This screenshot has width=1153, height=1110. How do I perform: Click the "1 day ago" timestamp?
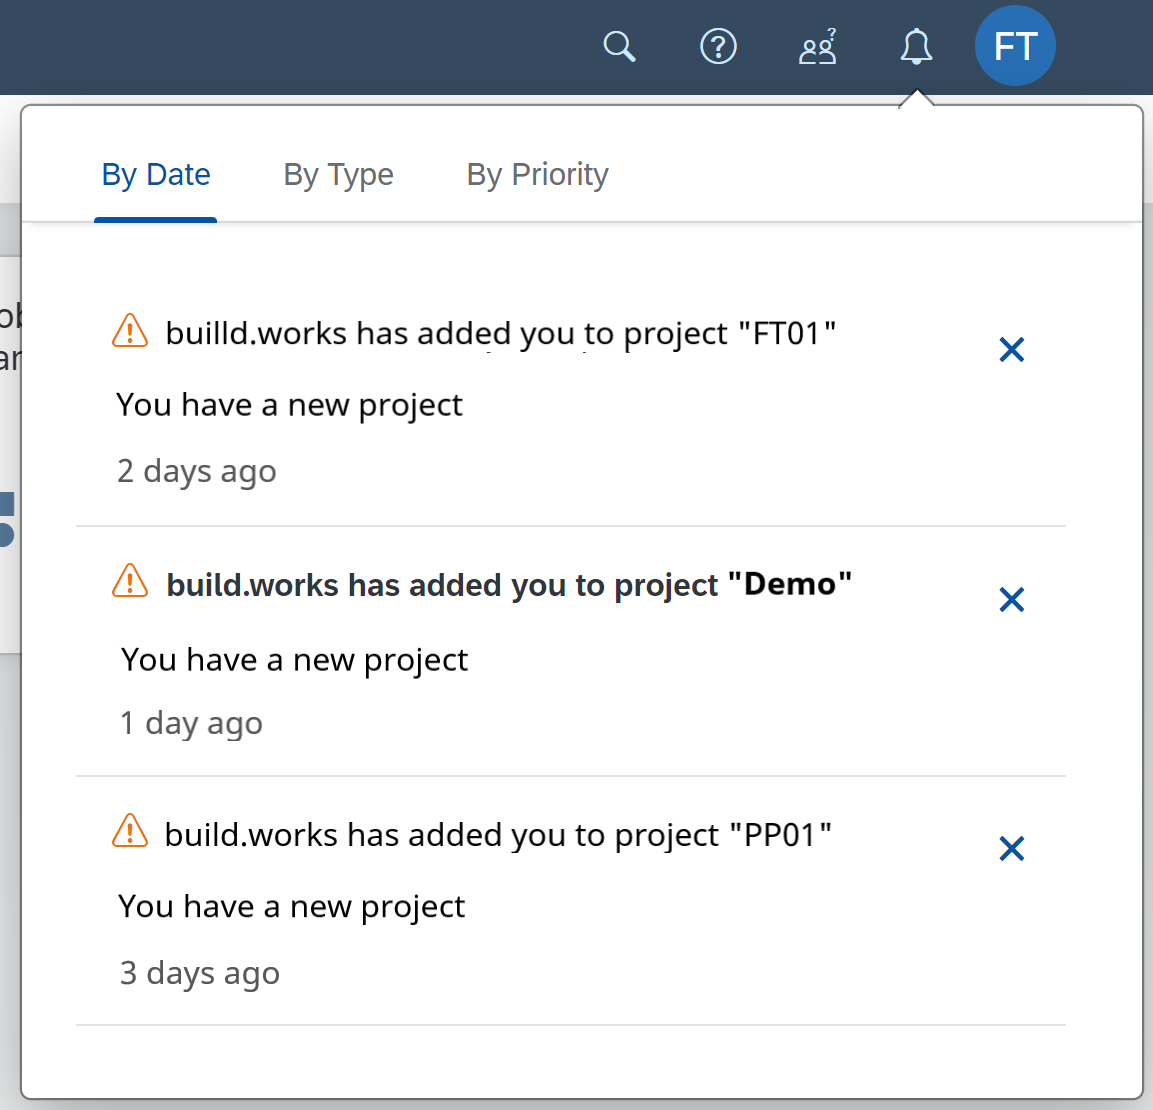point(191,723)
